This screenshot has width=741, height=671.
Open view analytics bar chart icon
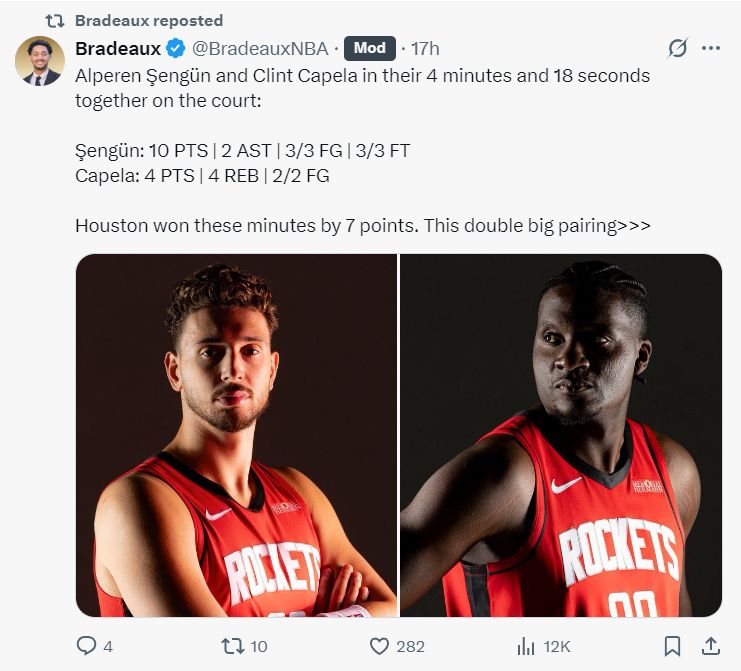point(526,646)
